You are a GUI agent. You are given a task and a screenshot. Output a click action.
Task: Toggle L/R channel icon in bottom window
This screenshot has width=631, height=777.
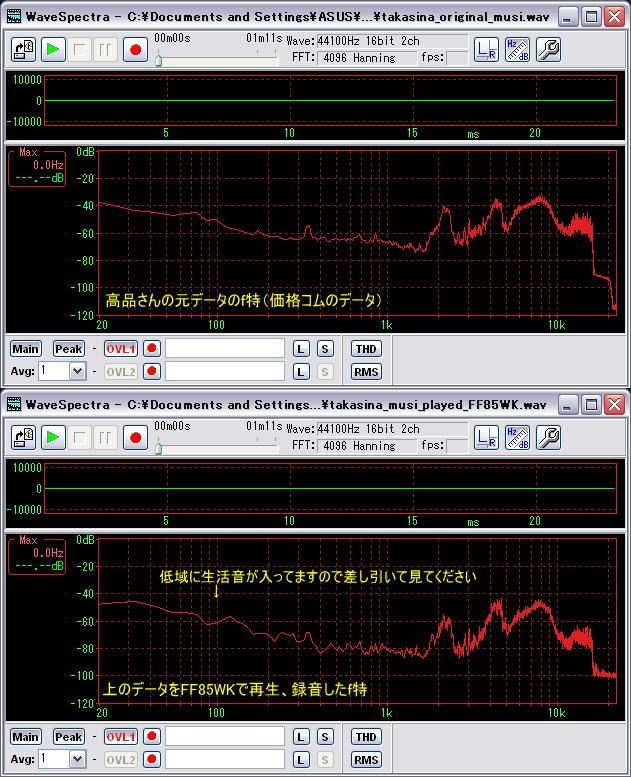click(486, 438)
